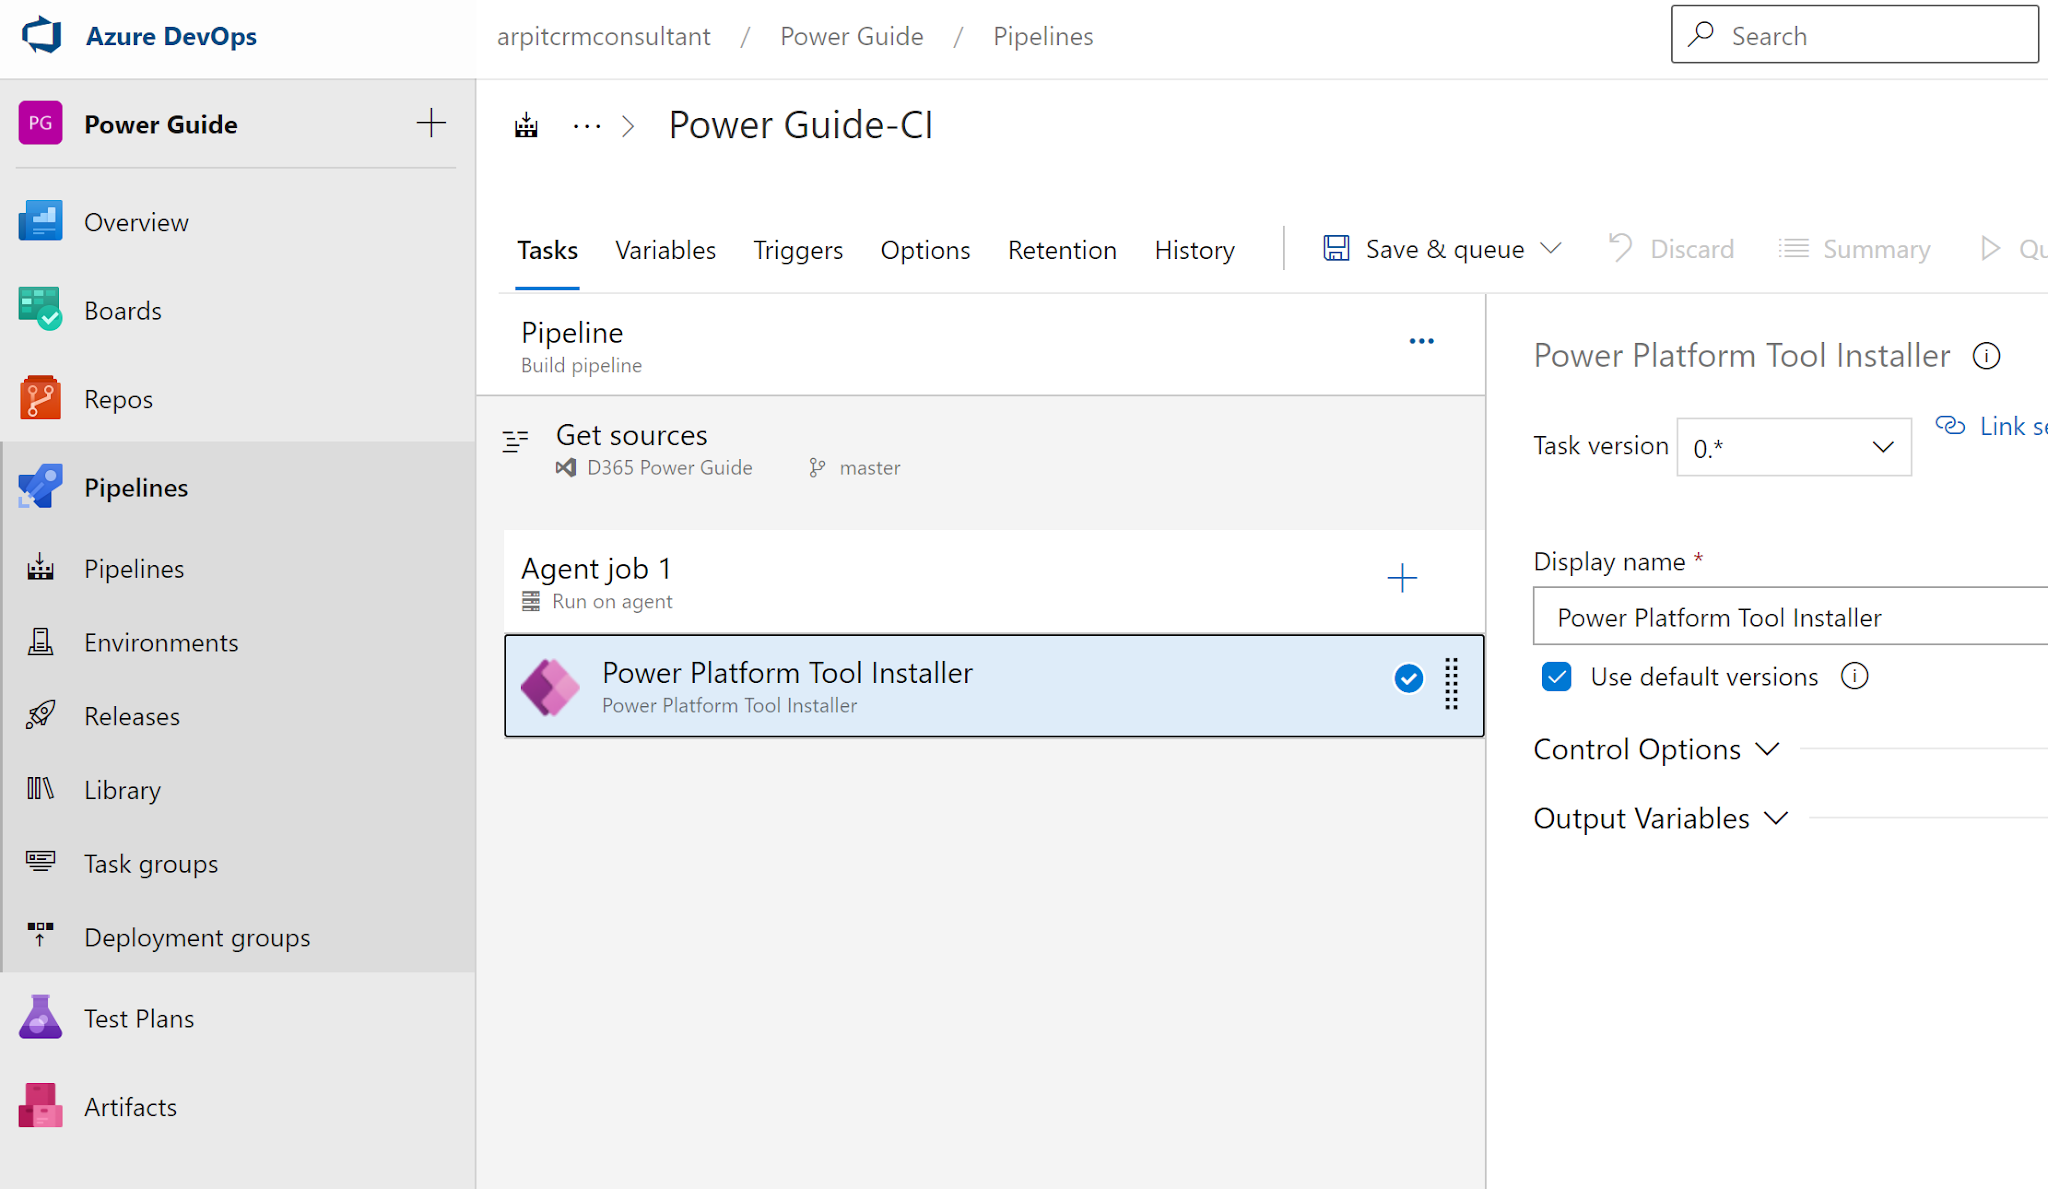
Task: Switch to the Variables tab
Action: click(x=665, y=250)
